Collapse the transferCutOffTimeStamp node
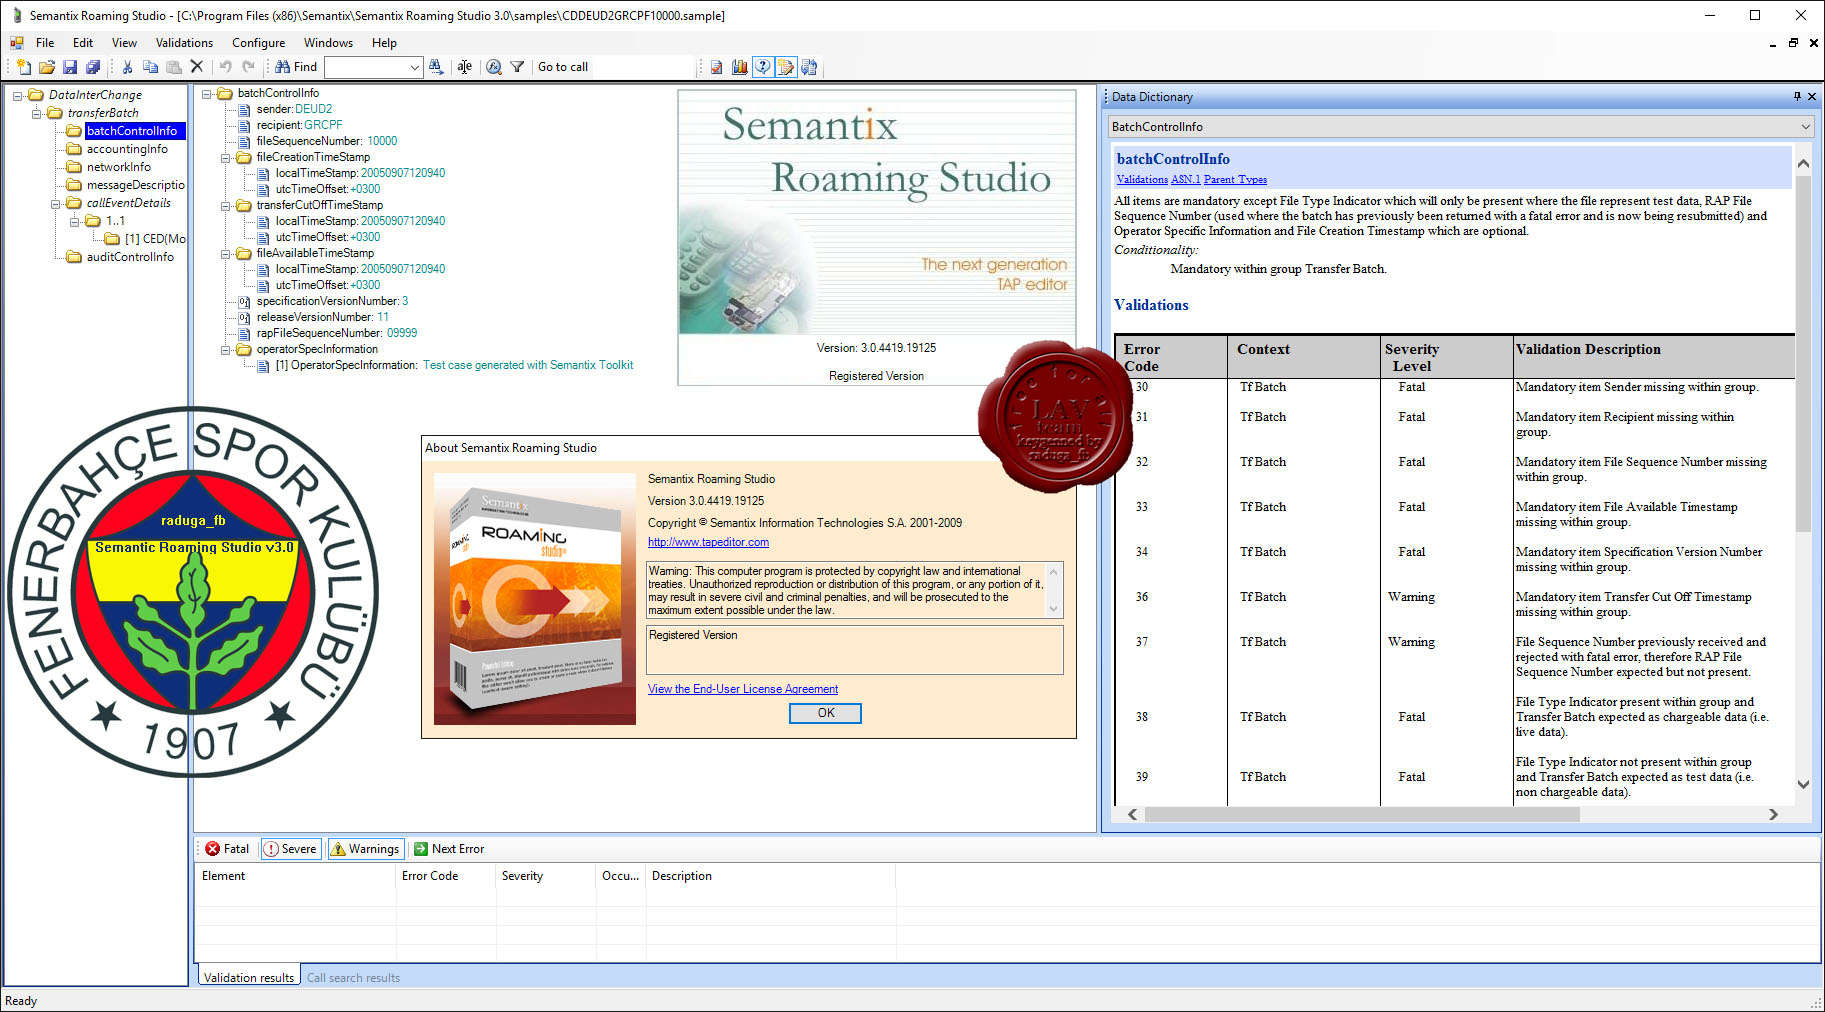The height and width of the screenshot is (1012, 1825). tap(226, 205)
